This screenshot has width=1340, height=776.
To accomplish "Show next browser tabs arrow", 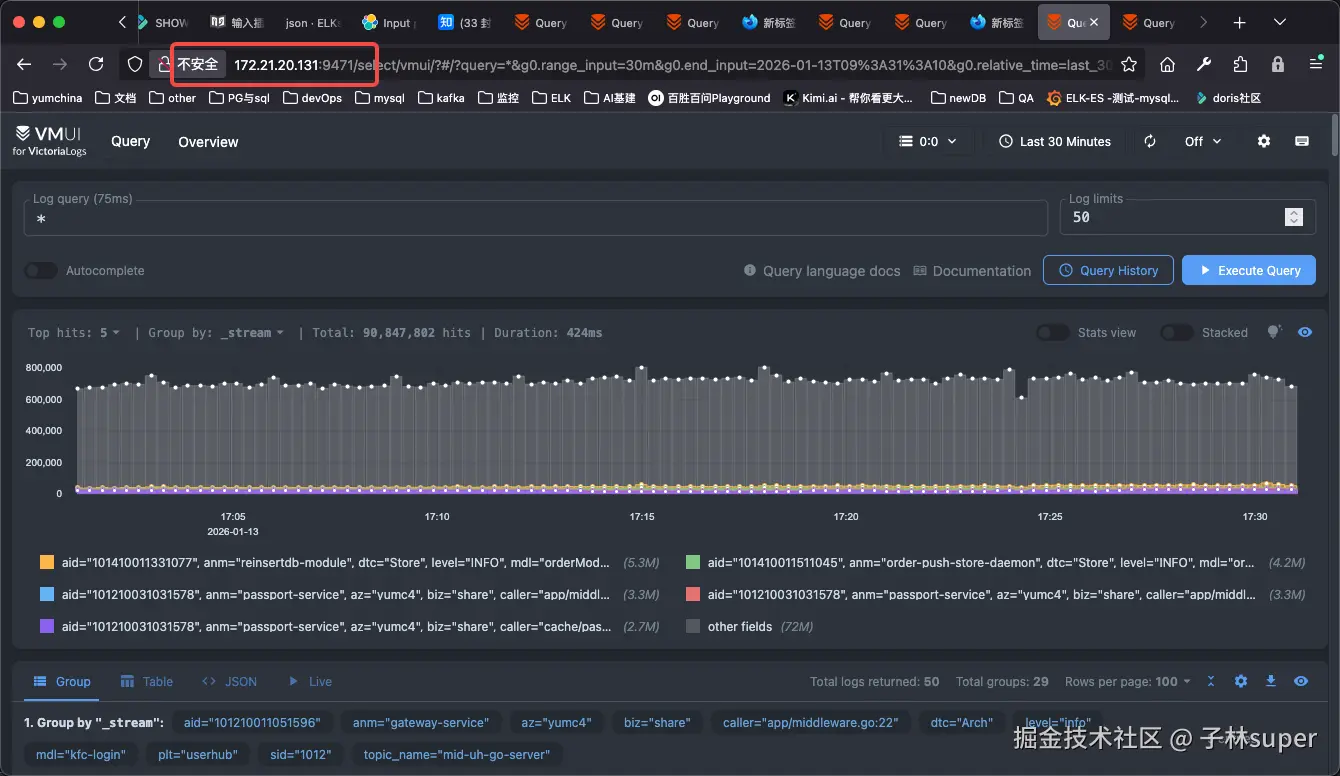I will click(1203, 22).
